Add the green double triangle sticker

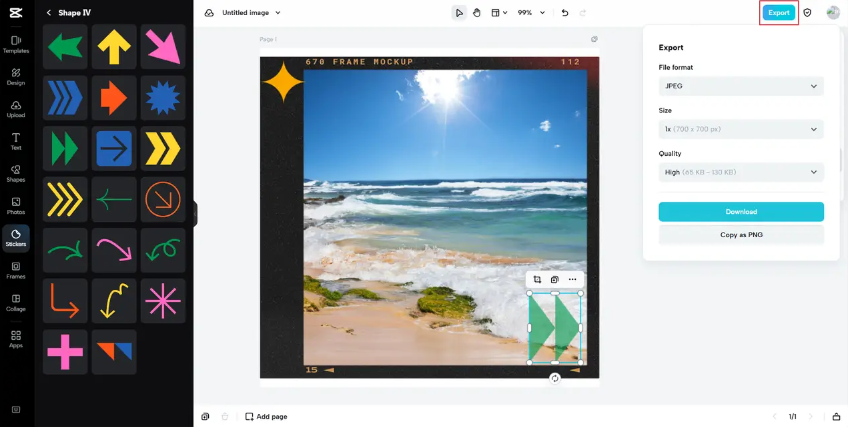(x=65, y=149)
